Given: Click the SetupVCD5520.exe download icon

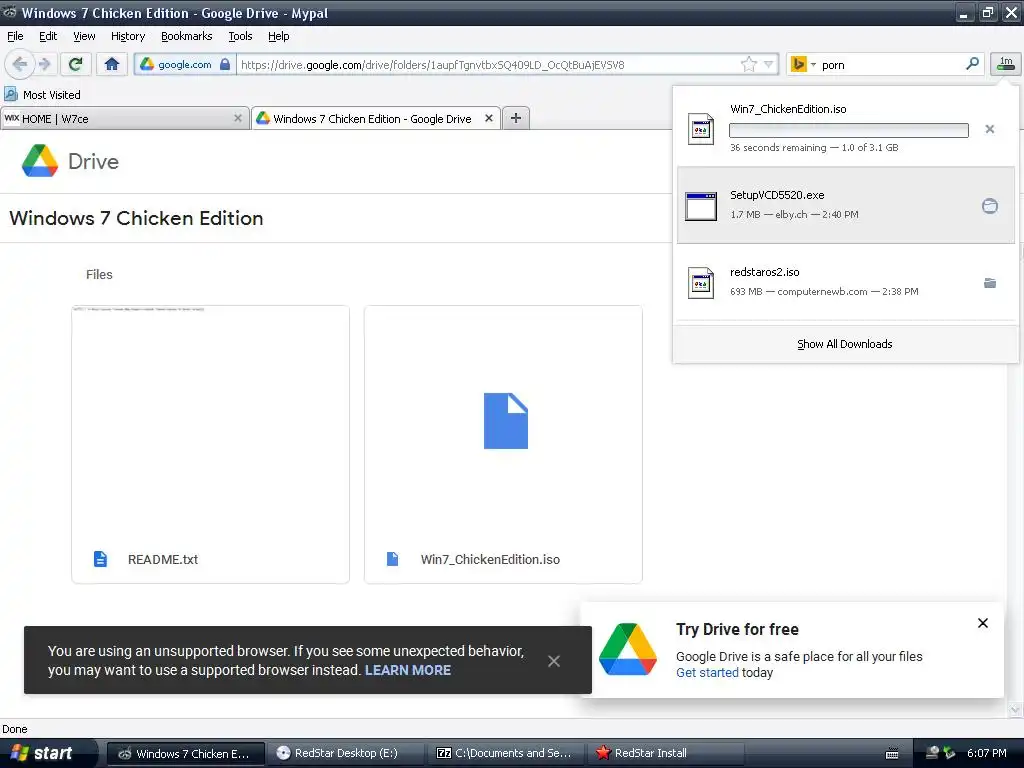Looking at the screenshot, I should tap(701, 206).
